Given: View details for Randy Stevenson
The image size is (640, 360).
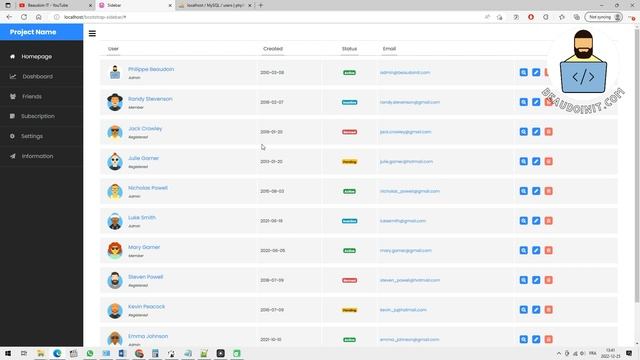Looking at the screenshot, I should click(x=523, y=102).
